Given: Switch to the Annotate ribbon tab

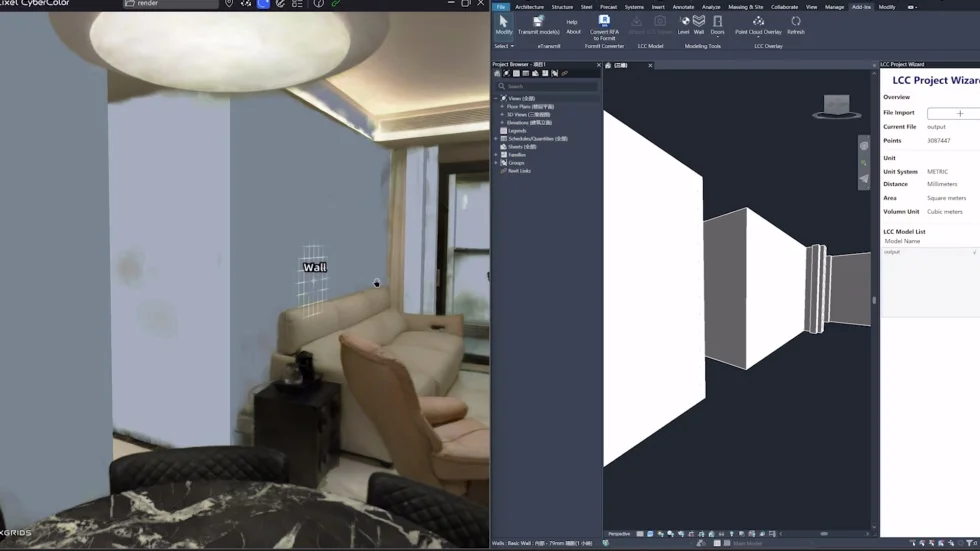Looking at the screenshot, I should coord(683,7).
